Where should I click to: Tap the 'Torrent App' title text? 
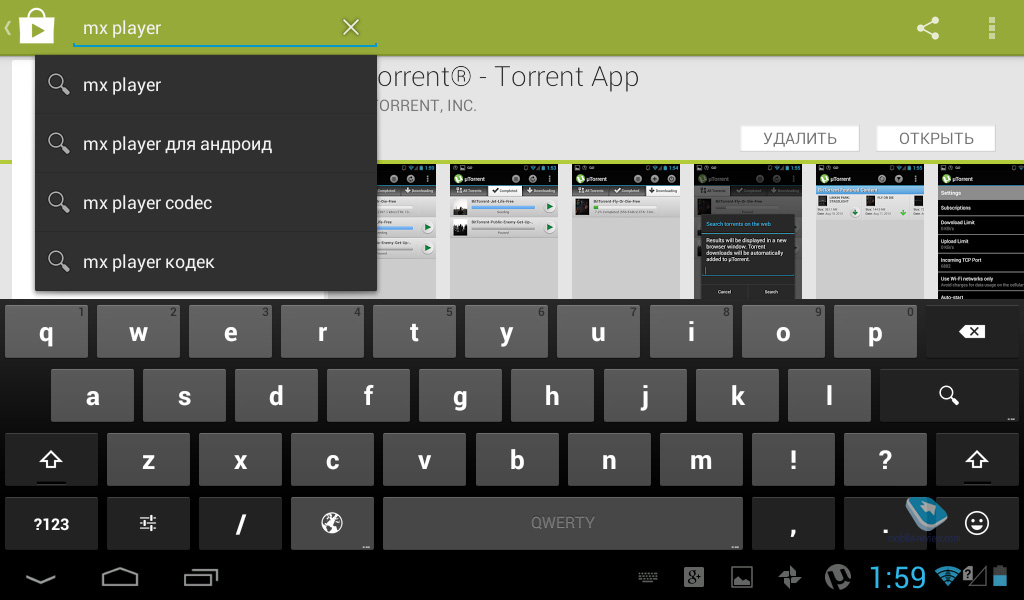pyautogui.click(x=566, y=77)
